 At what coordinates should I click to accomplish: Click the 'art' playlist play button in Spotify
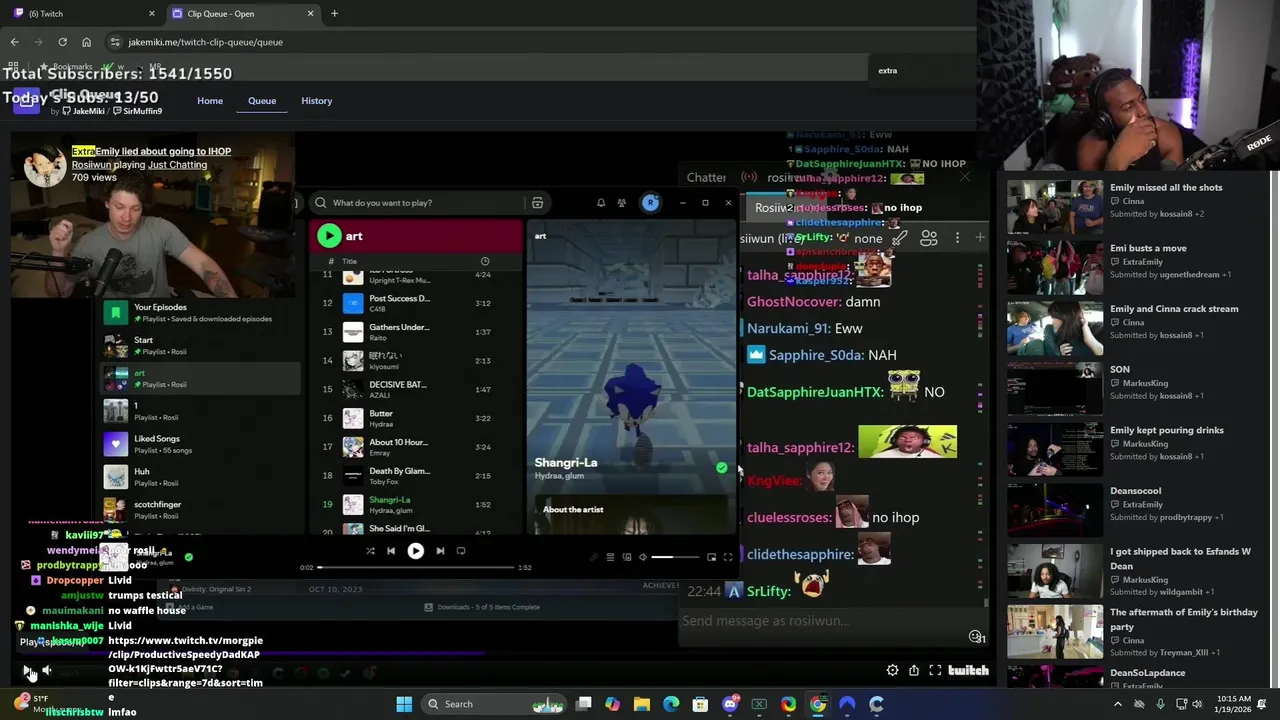coord(329,236)
